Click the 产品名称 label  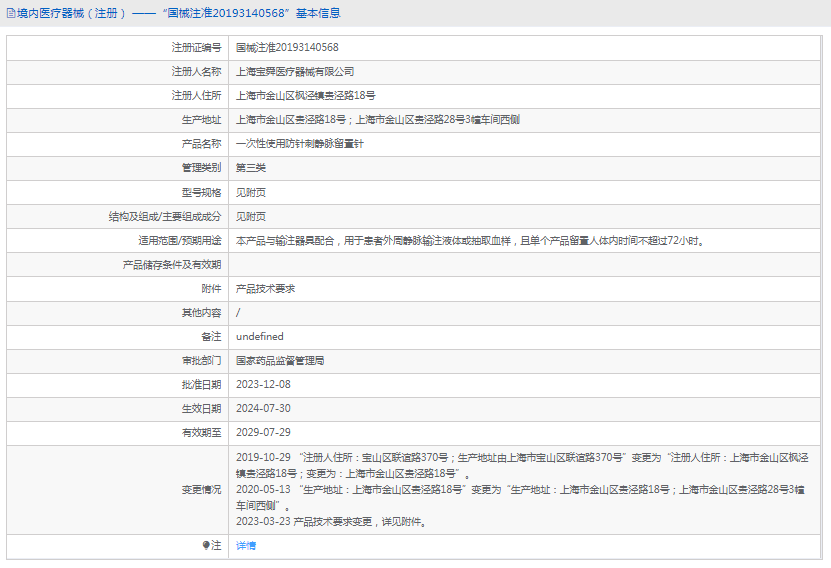[x=201, y=144]
